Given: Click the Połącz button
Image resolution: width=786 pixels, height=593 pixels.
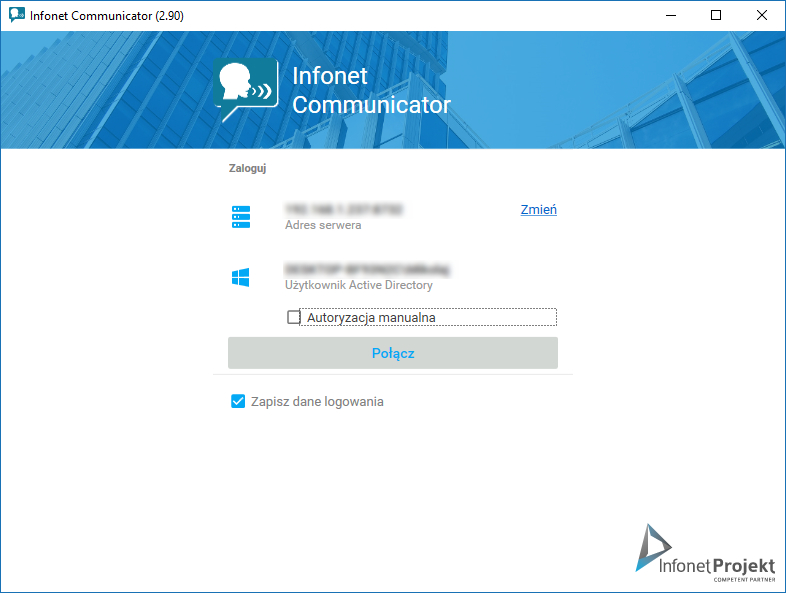Looking at the screenshot, I should click(x=393, y=353).
